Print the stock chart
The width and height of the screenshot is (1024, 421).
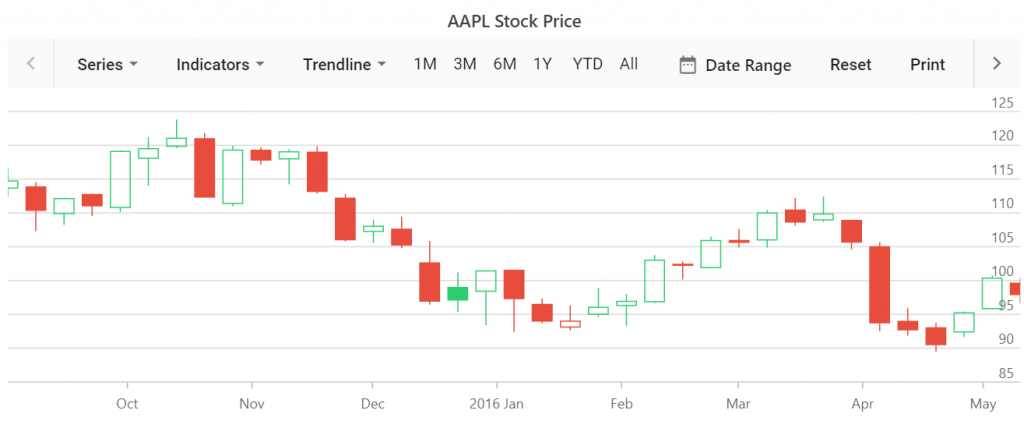[x=927, y=64]
